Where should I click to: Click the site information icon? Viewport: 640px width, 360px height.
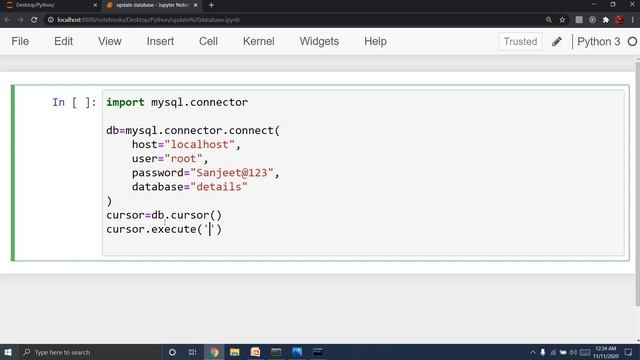click(51, 20)
